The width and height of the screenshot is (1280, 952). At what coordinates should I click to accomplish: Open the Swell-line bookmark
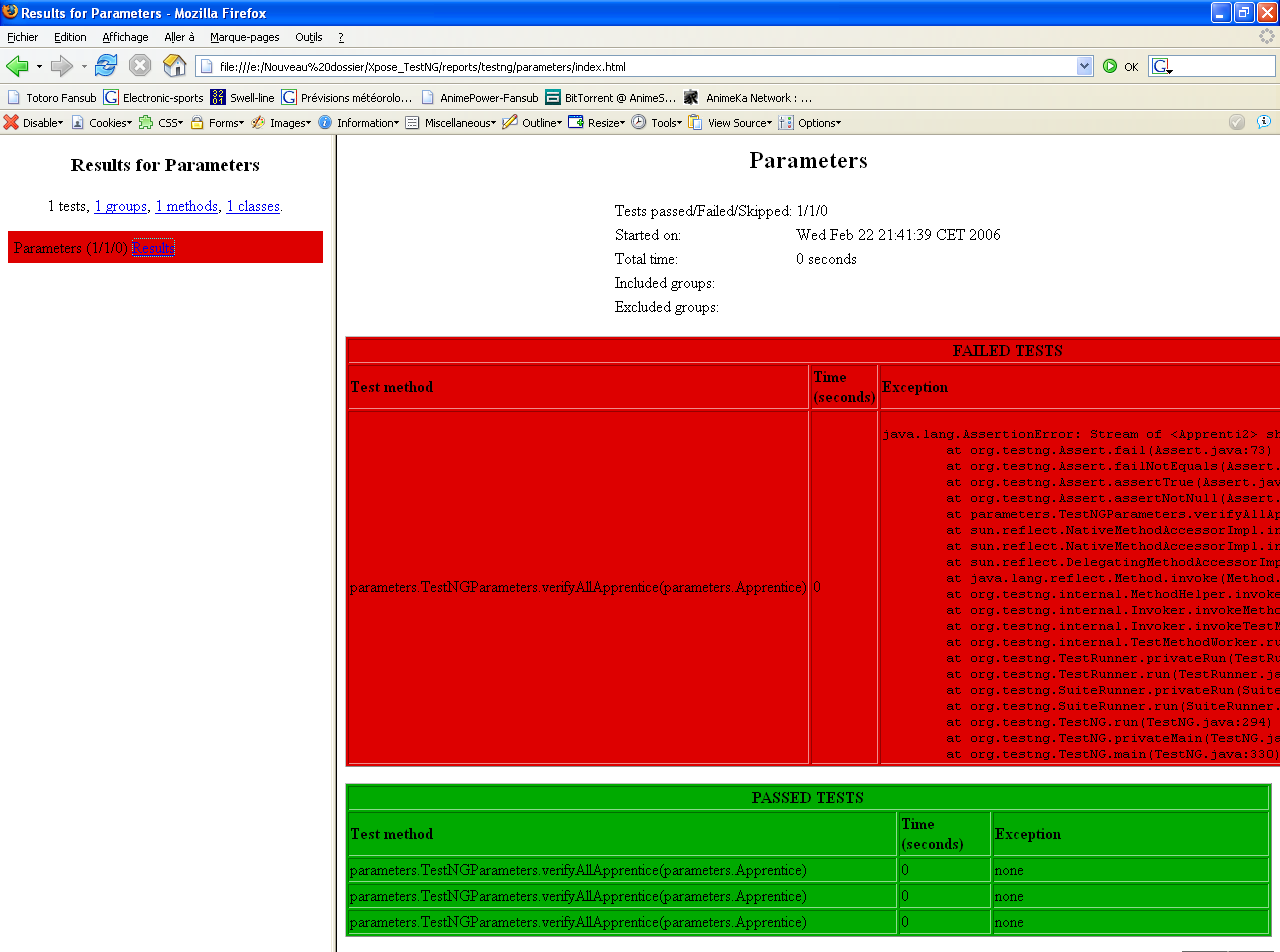click(243, 98)
